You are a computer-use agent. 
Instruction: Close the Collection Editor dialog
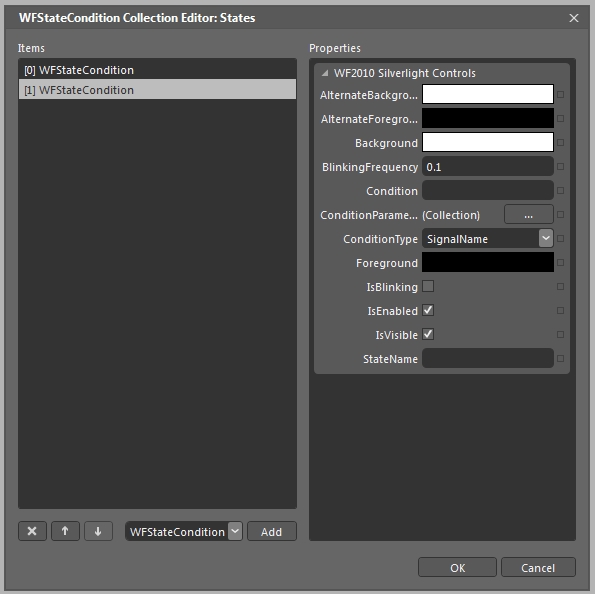pyautogui.click(x=574, y=18)
